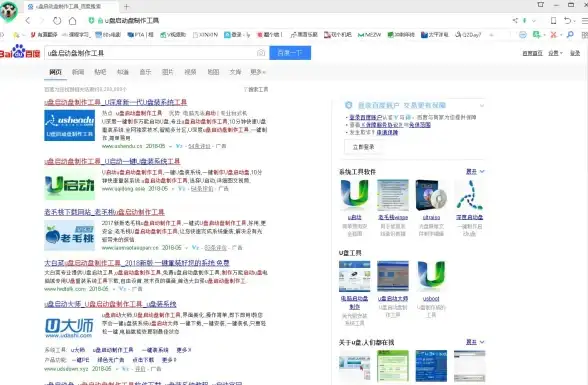
Task: Click the 百度首页 link
Action: click(532, 53)
